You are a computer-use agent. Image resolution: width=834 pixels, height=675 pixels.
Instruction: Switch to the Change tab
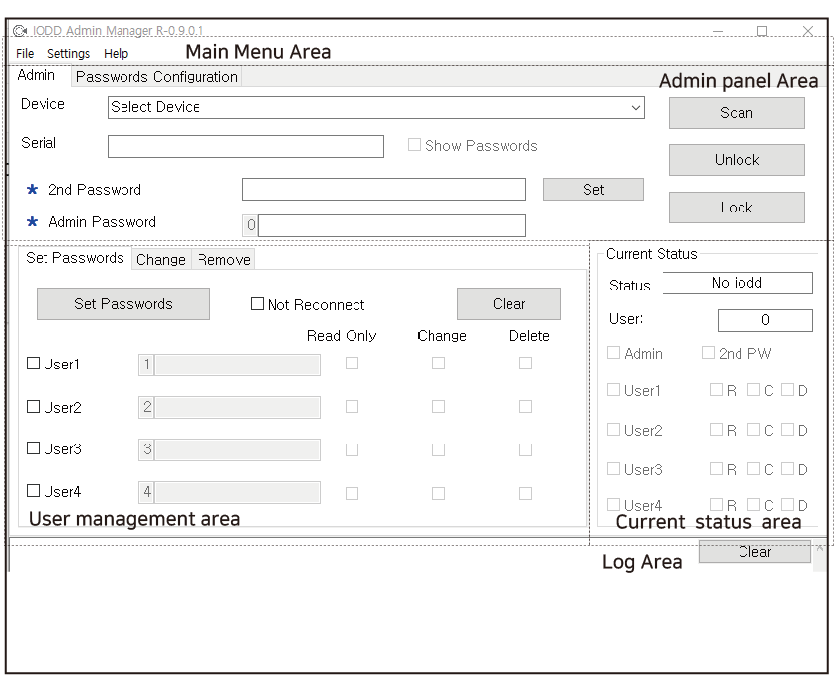coord(159,259)
